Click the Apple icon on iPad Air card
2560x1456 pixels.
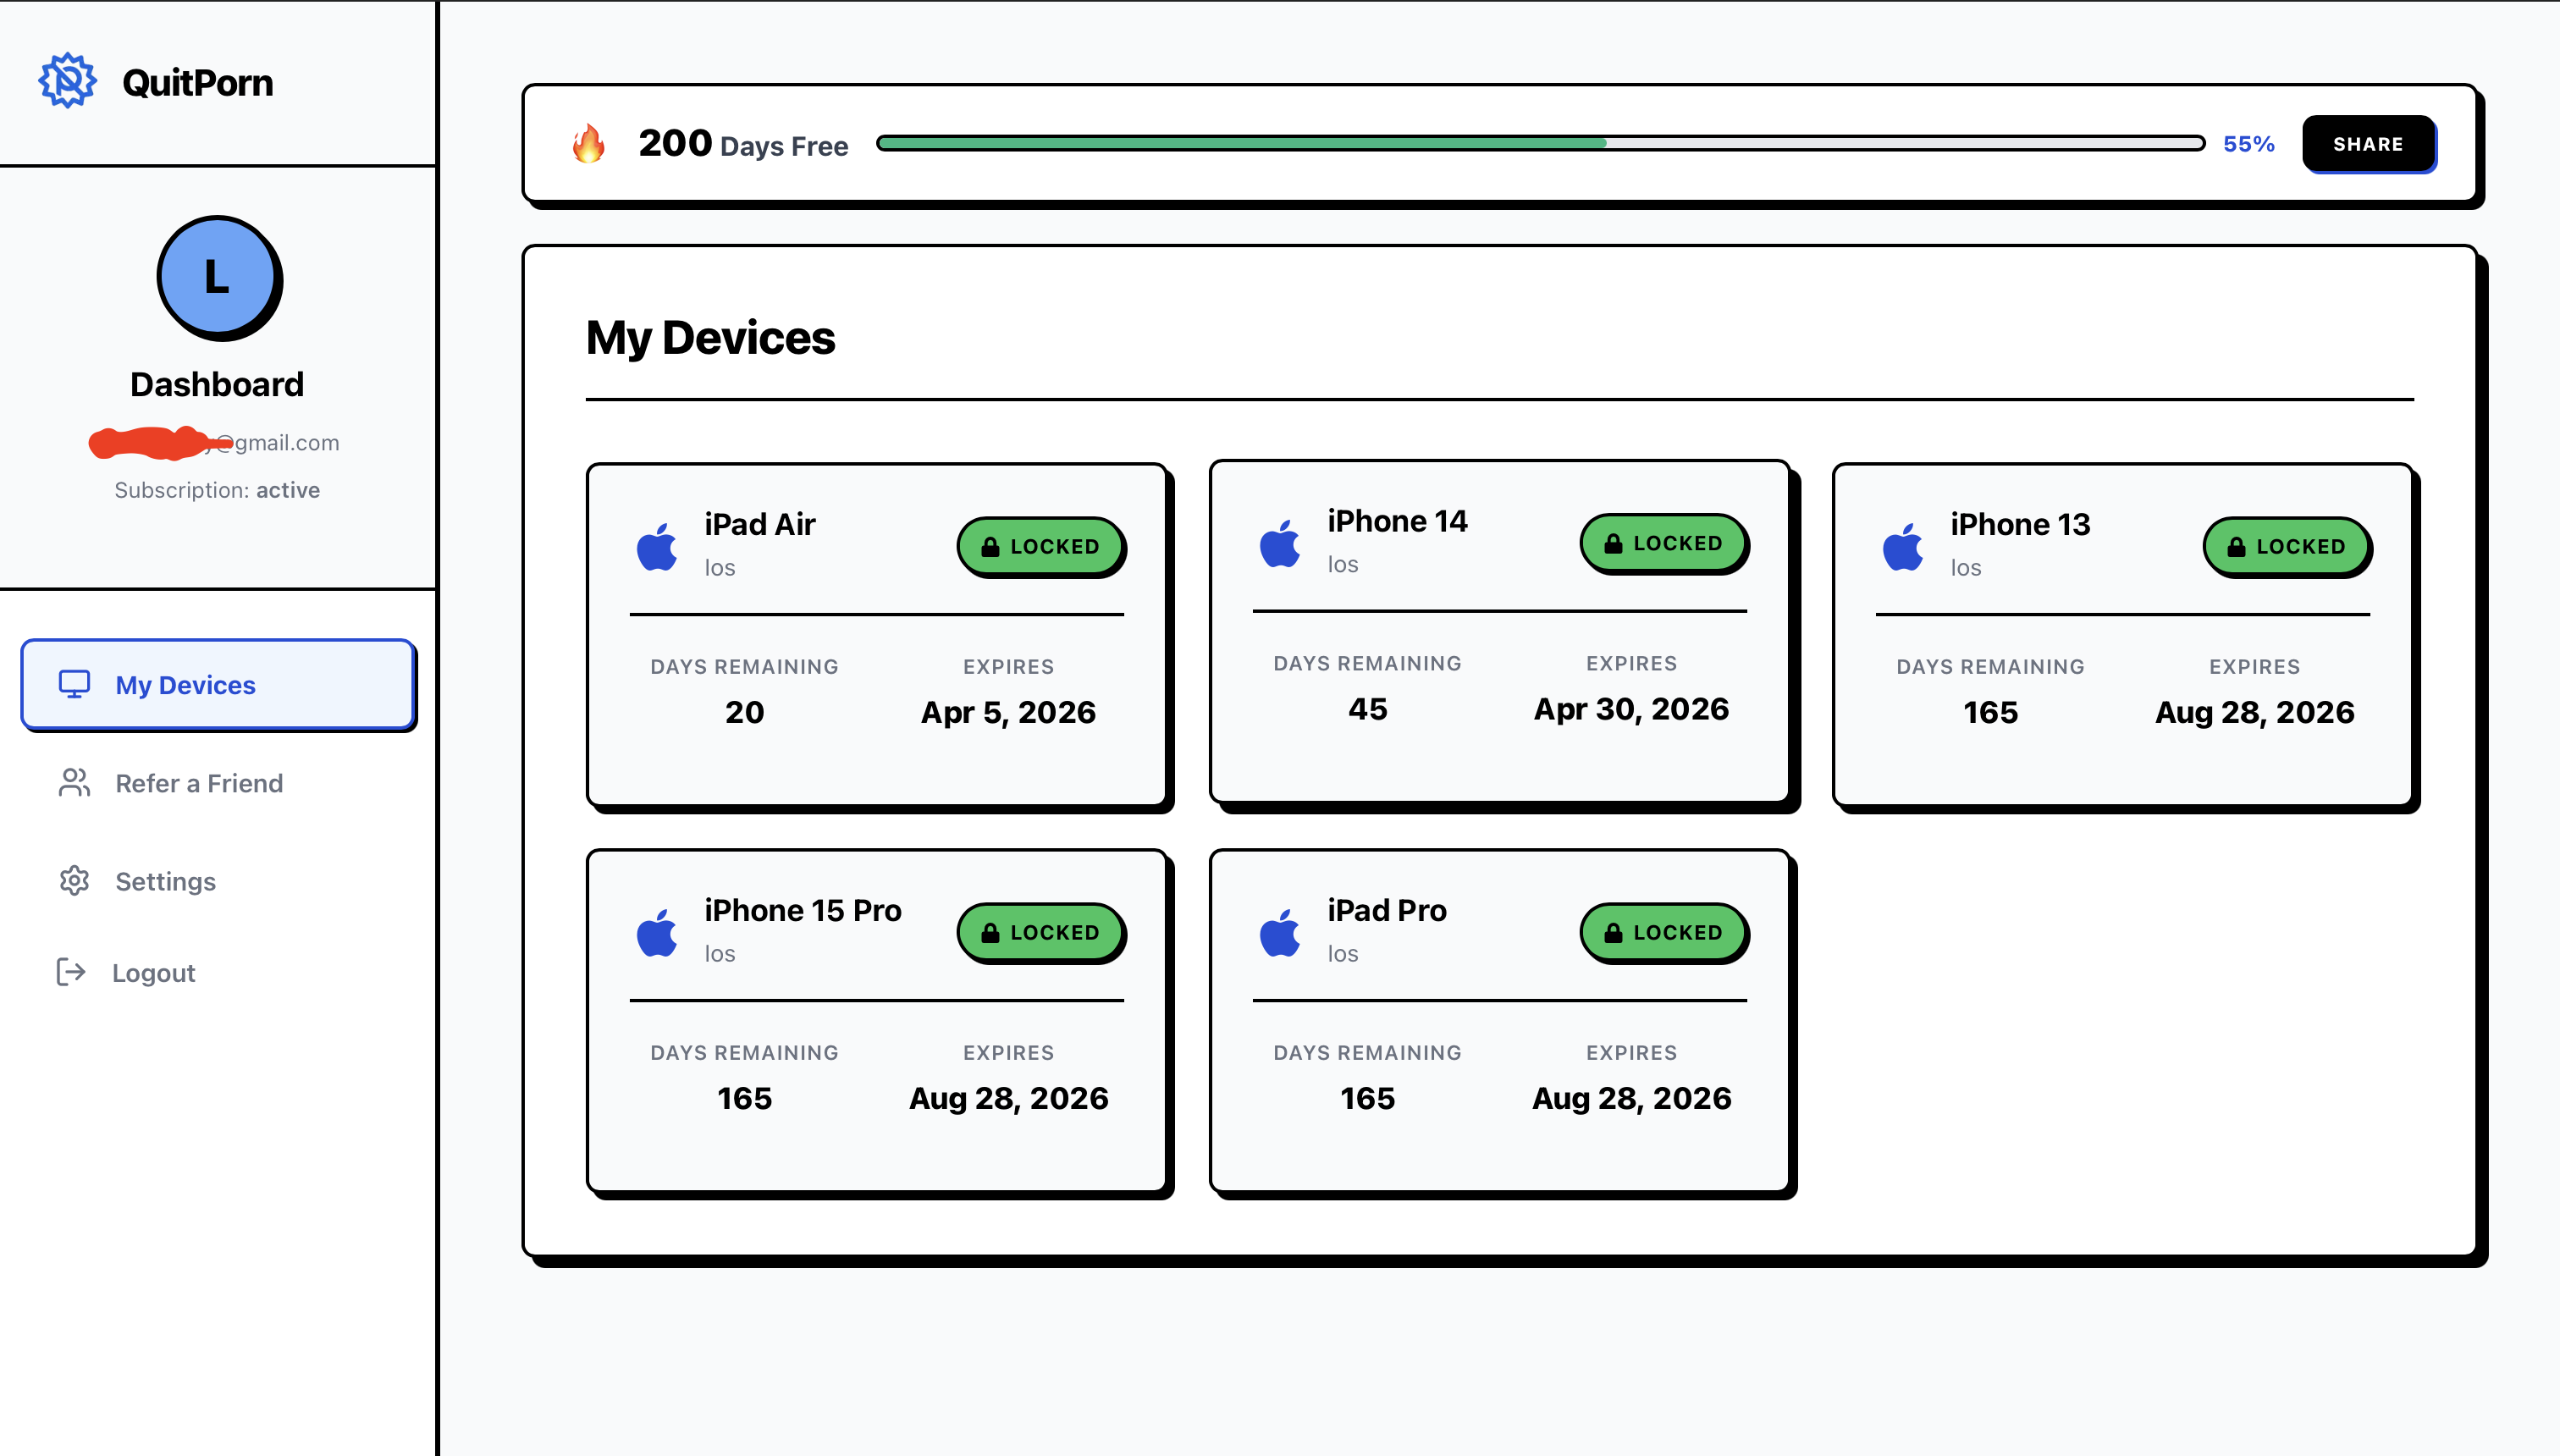point(657,547)
